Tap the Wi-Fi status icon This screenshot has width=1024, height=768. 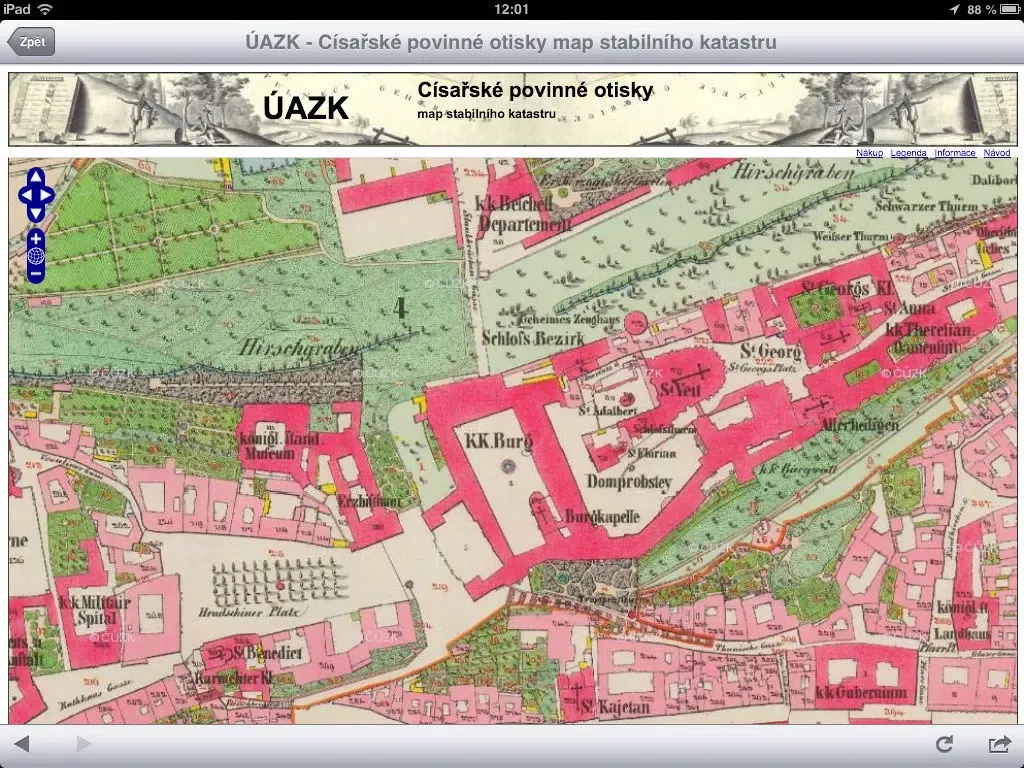(45, 9)
